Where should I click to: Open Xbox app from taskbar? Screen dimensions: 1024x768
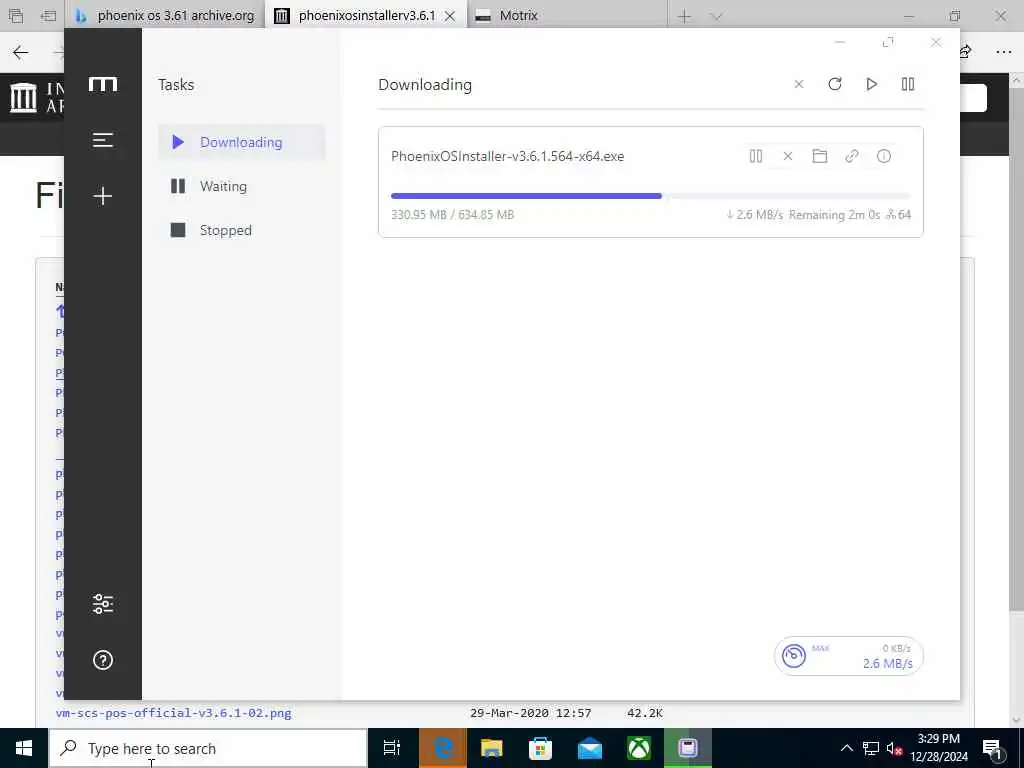point(639,748)
